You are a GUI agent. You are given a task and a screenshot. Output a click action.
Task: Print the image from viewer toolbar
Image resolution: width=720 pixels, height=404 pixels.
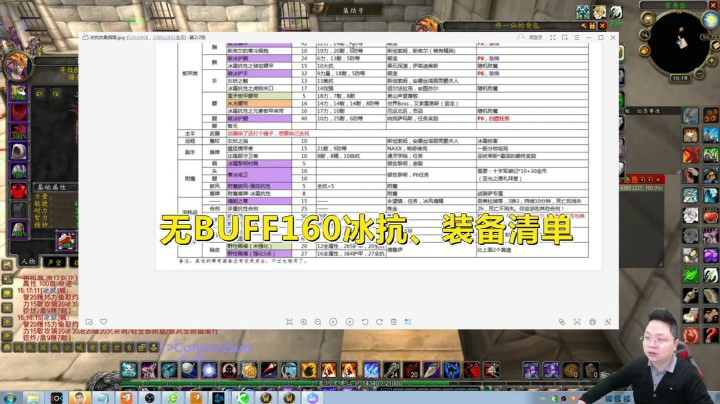tap(592, 322)
